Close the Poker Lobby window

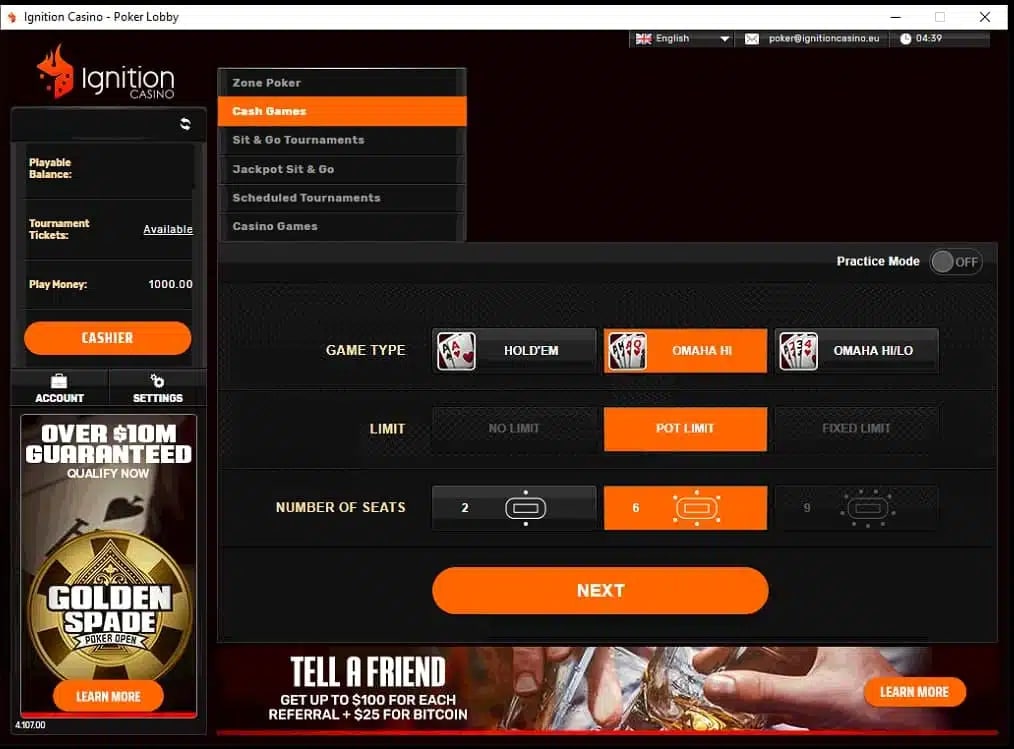pos(985,17)
